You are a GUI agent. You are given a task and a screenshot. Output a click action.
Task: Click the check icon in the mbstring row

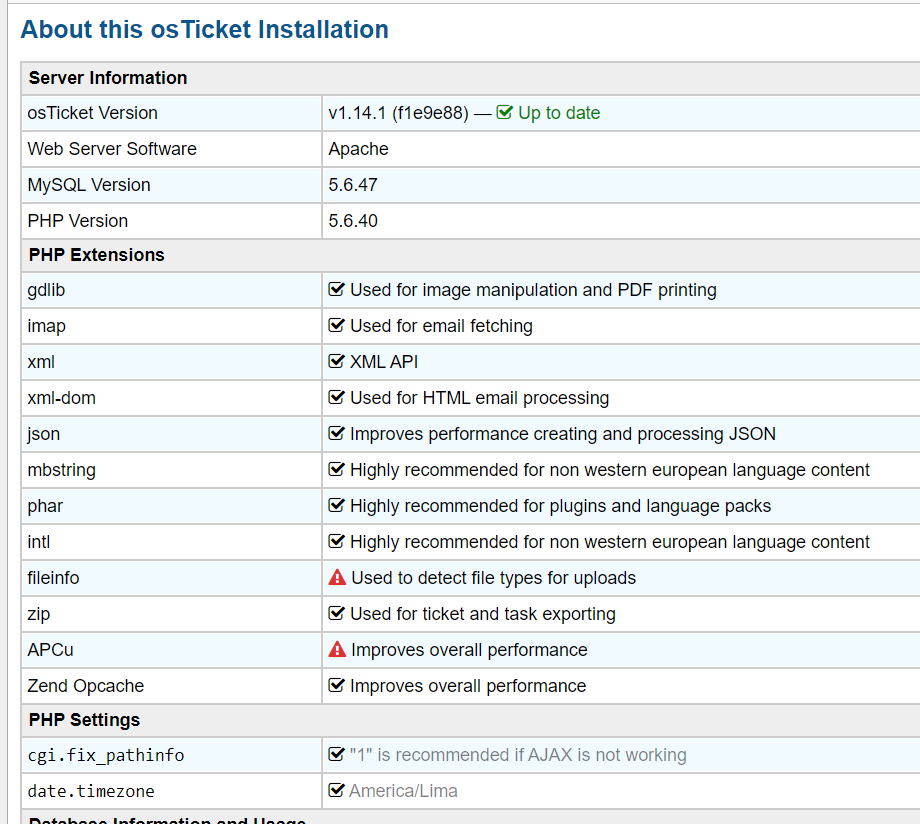(336, 469)
